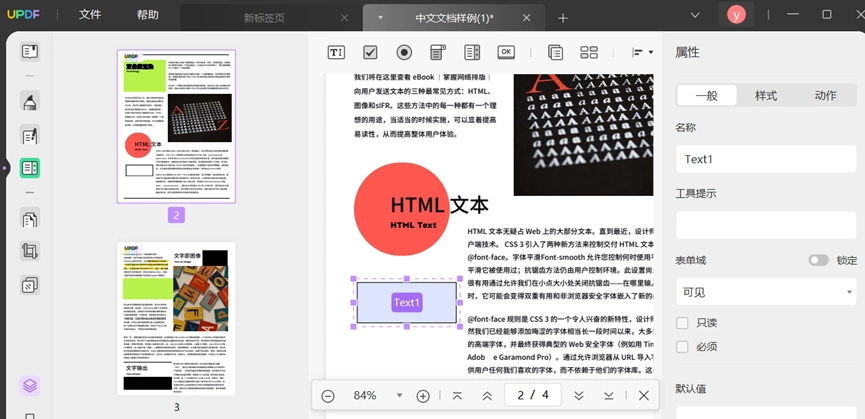Switch to the 动作 tab
This screenshot has width=865, height=419.
pyautogui.click(x=825, y=95)
